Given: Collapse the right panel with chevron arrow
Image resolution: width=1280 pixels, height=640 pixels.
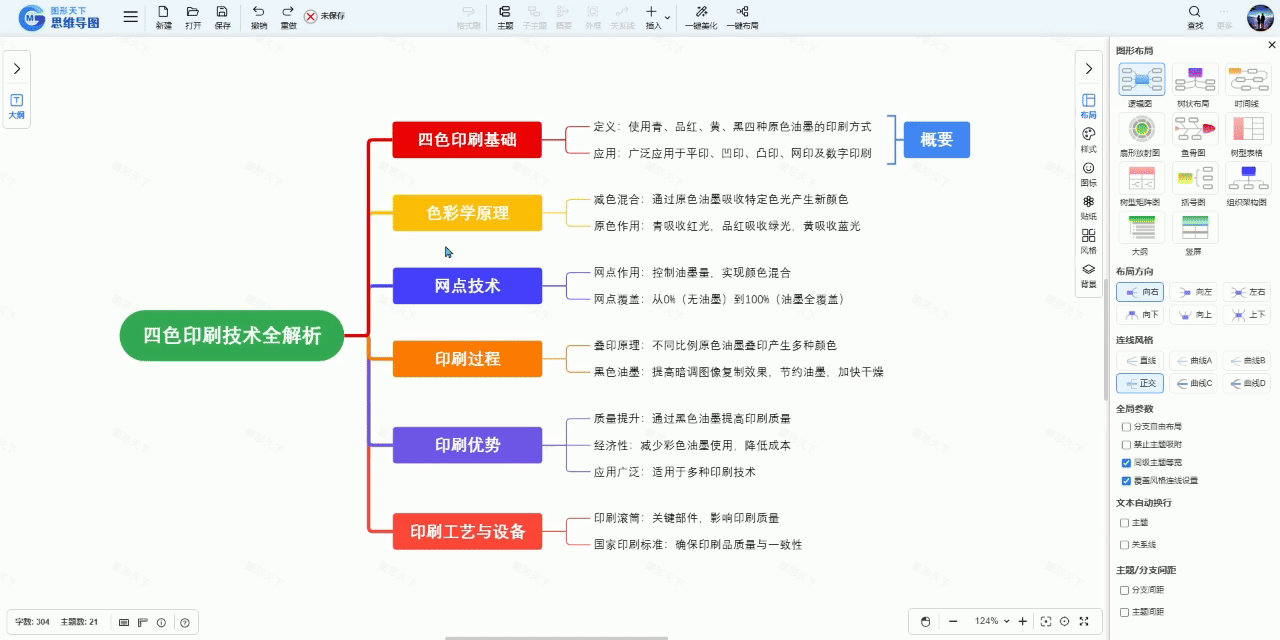Looking at the screenshot, I should point(1089,69).
